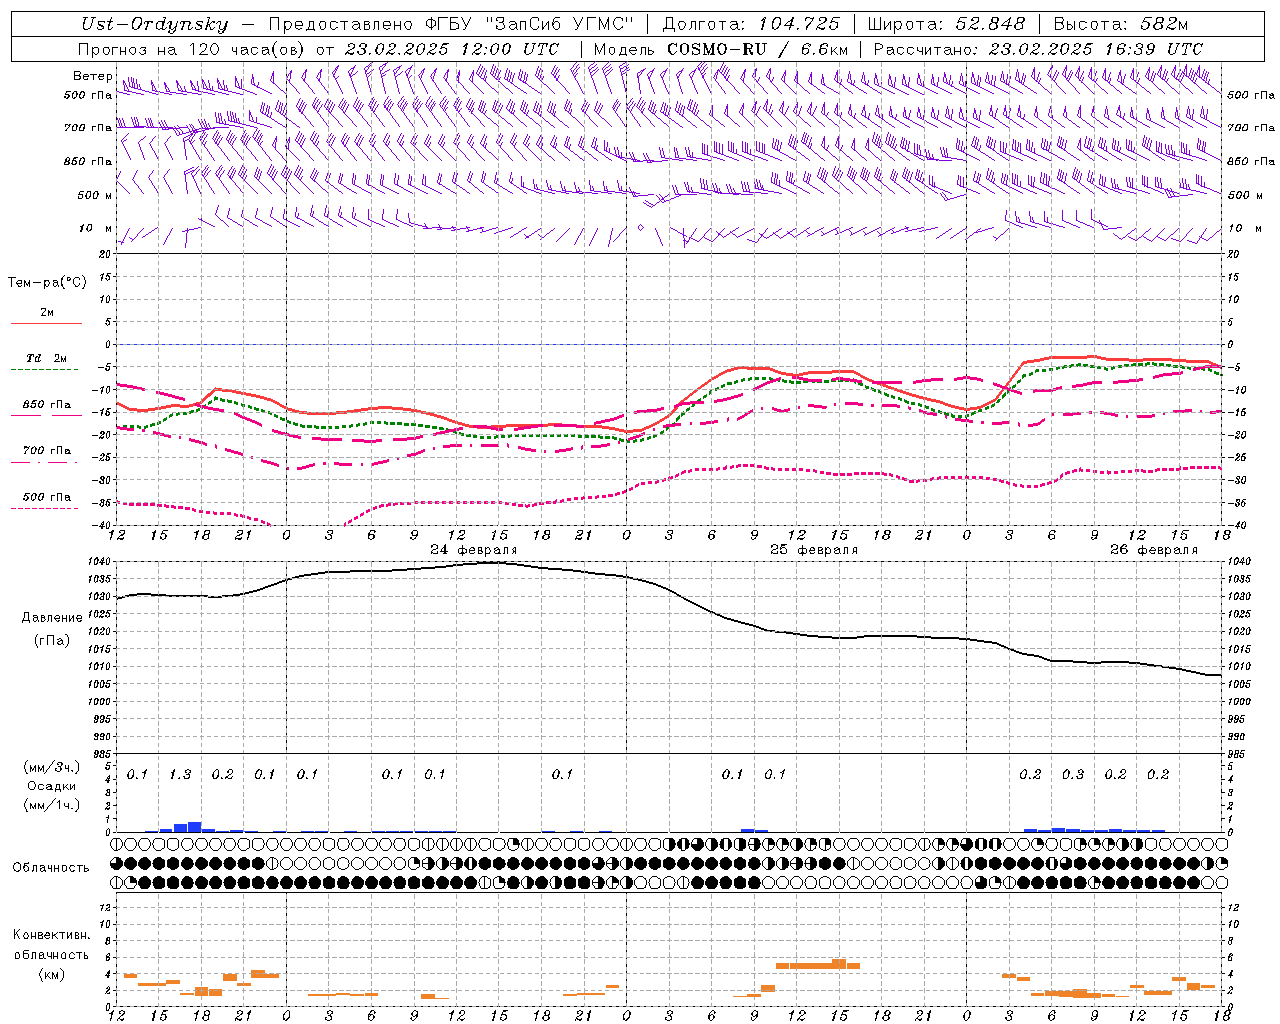Click the (мм/3ч.) precipitation unit label

click(52, 767)
